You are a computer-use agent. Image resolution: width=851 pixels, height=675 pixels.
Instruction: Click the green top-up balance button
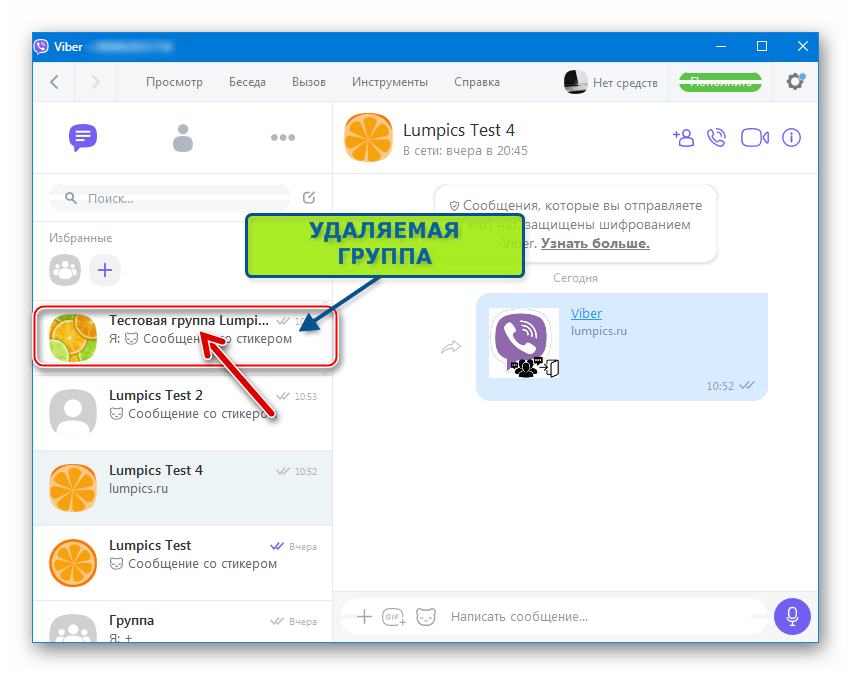click(x=721, y=82)
